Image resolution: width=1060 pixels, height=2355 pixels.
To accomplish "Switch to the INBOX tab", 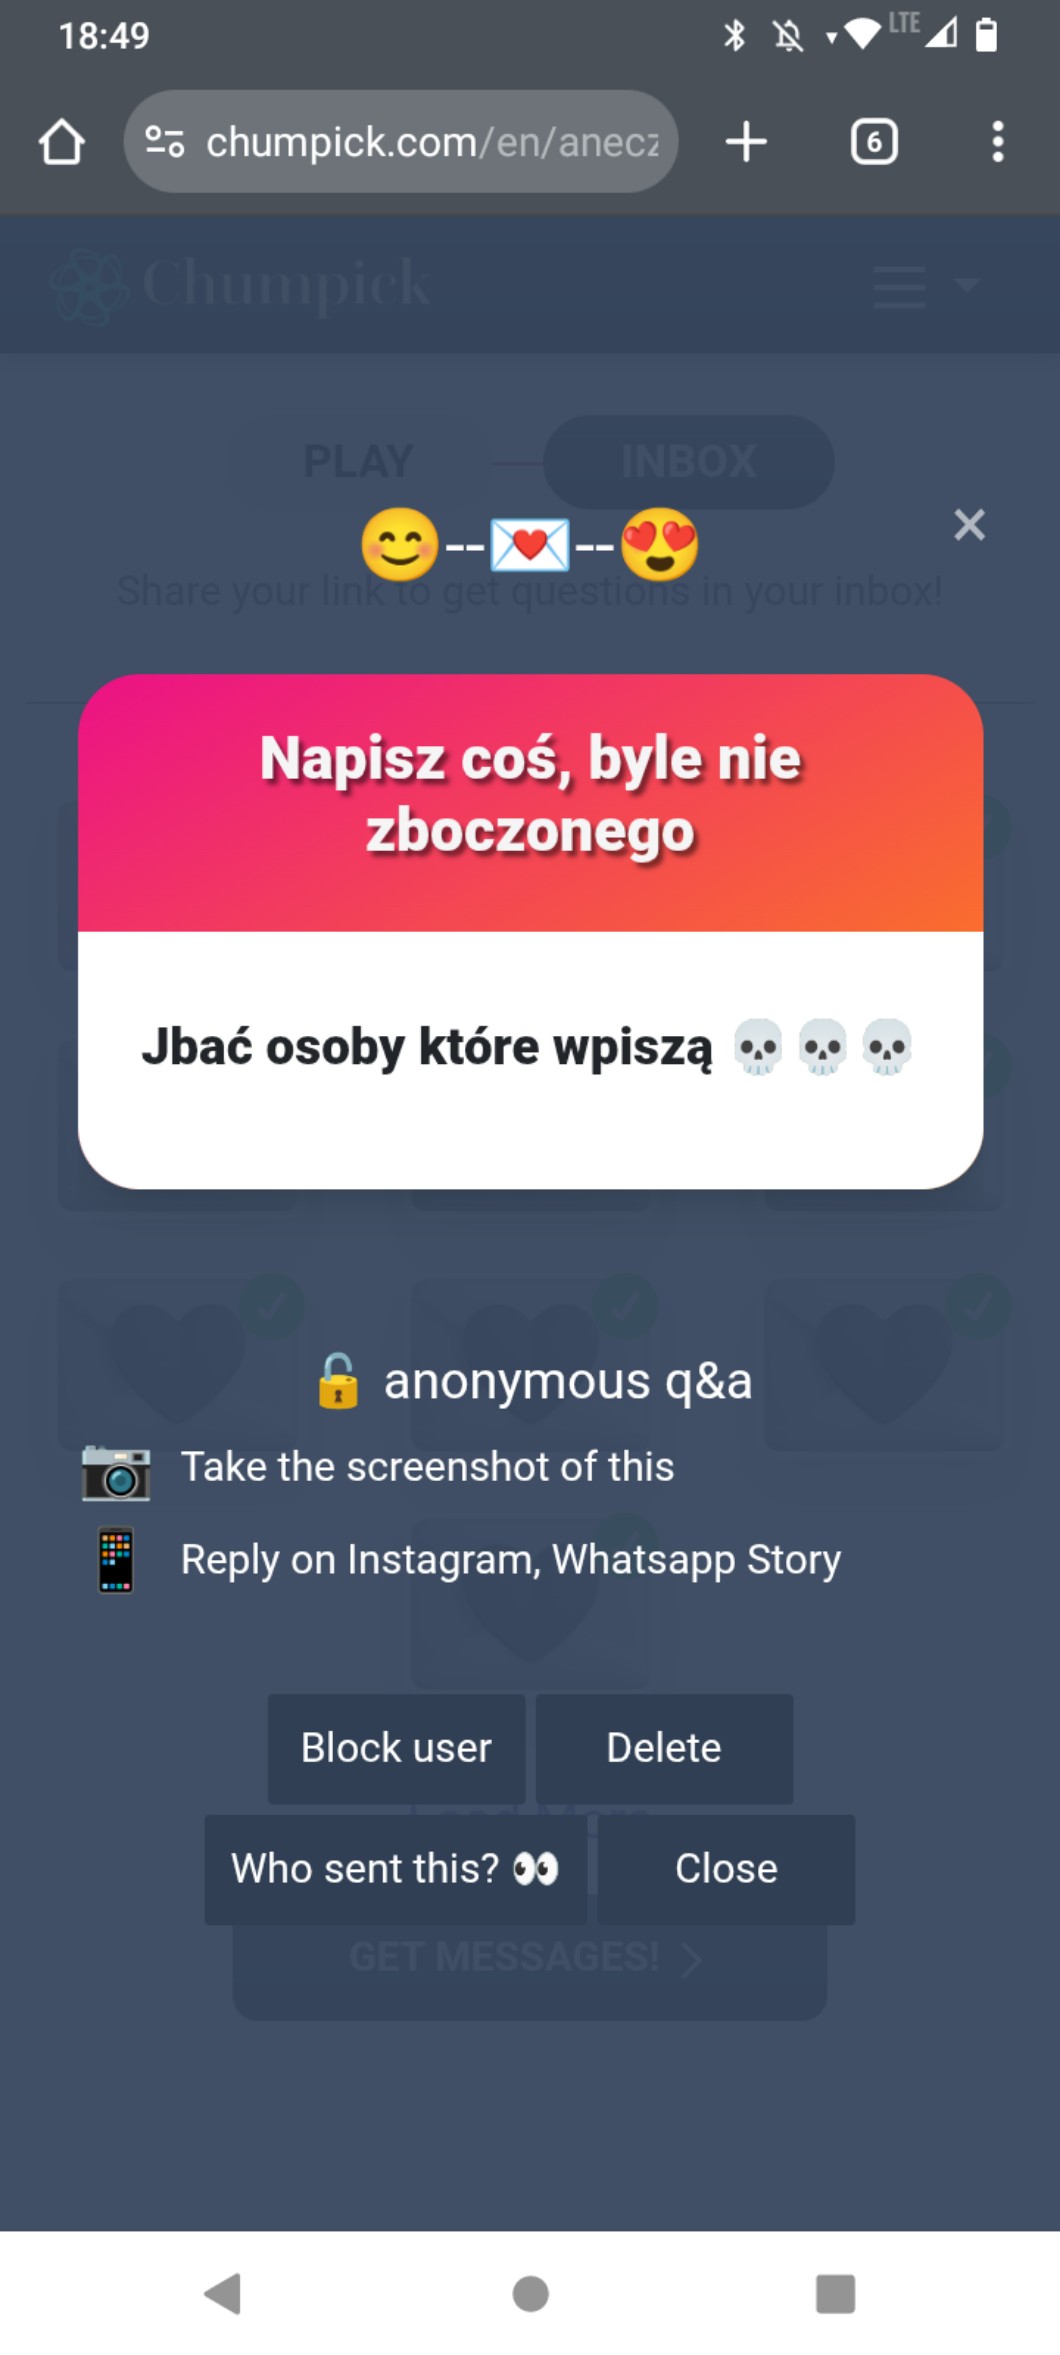I will pyautogui.click(x=688, y=462).
